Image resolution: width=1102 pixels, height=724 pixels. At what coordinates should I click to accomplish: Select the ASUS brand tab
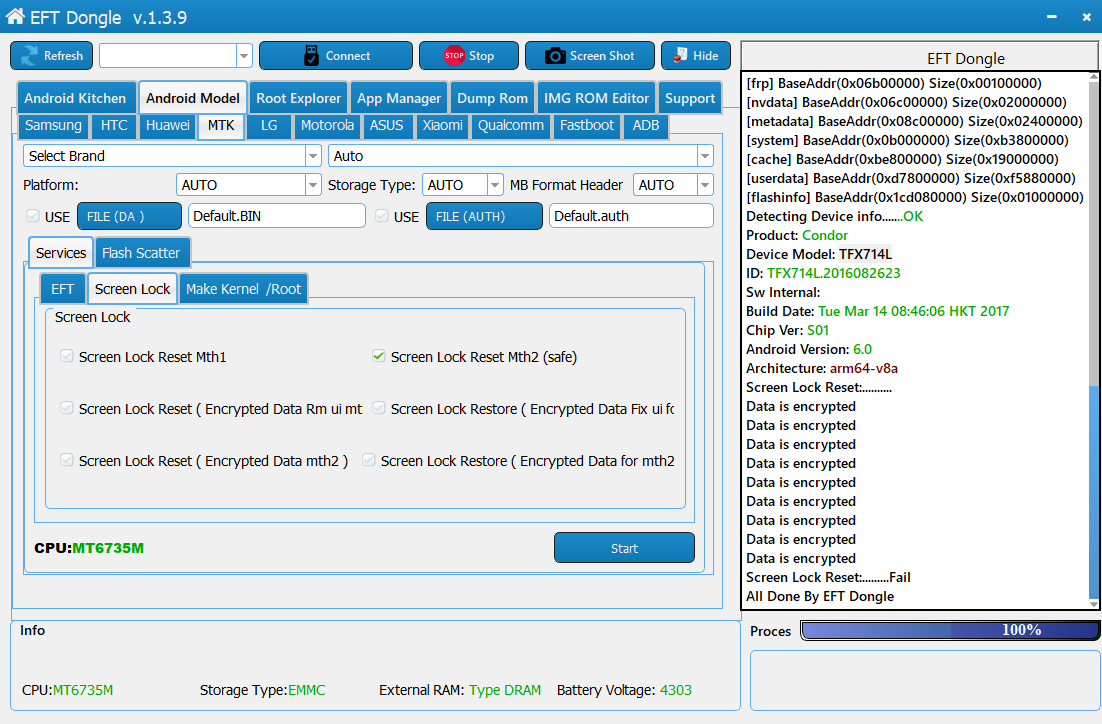click(387, 125)
